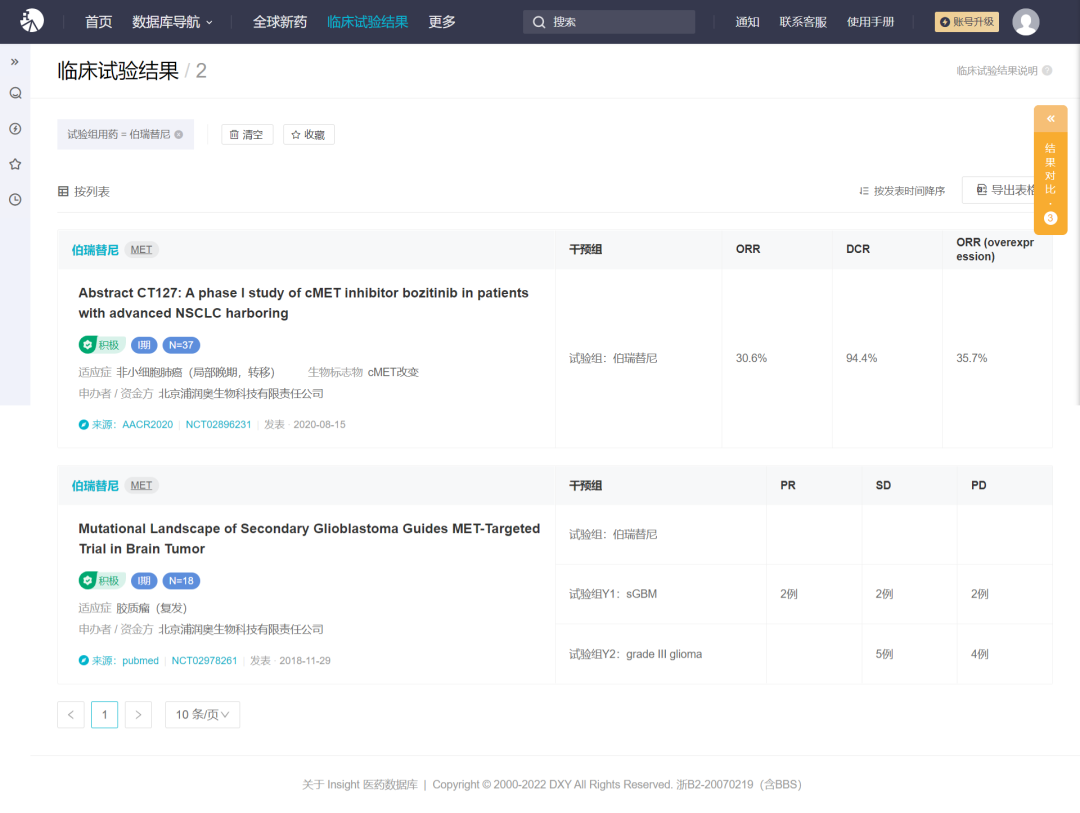Click the user avatar icon

click(1025, 22)
